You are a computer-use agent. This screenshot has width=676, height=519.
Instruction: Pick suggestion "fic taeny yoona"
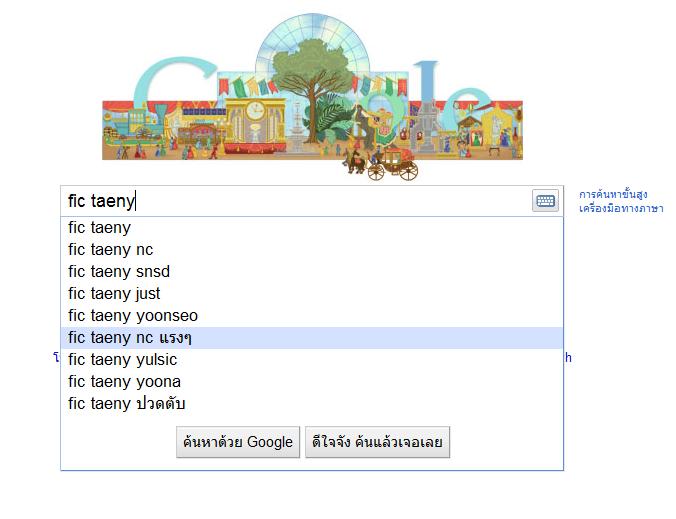312,381
